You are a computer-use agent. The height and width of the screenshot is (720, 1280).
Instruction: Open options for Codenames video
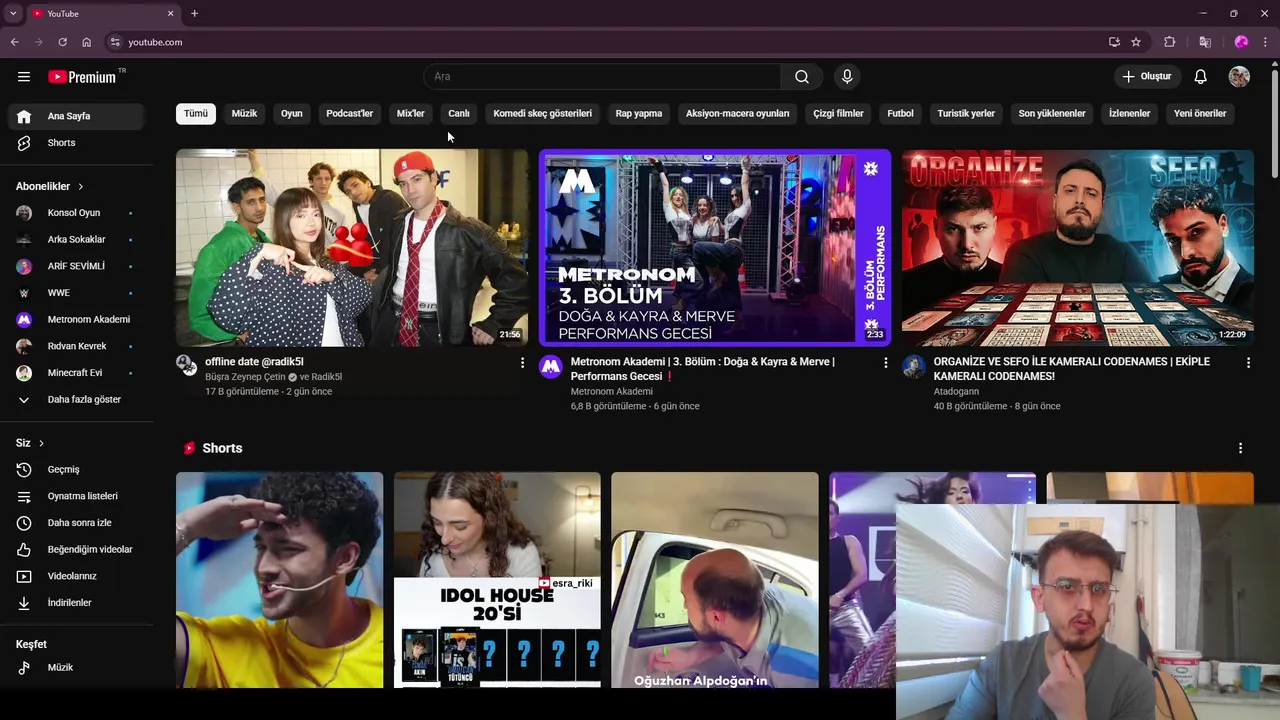tap(1248, 363)
